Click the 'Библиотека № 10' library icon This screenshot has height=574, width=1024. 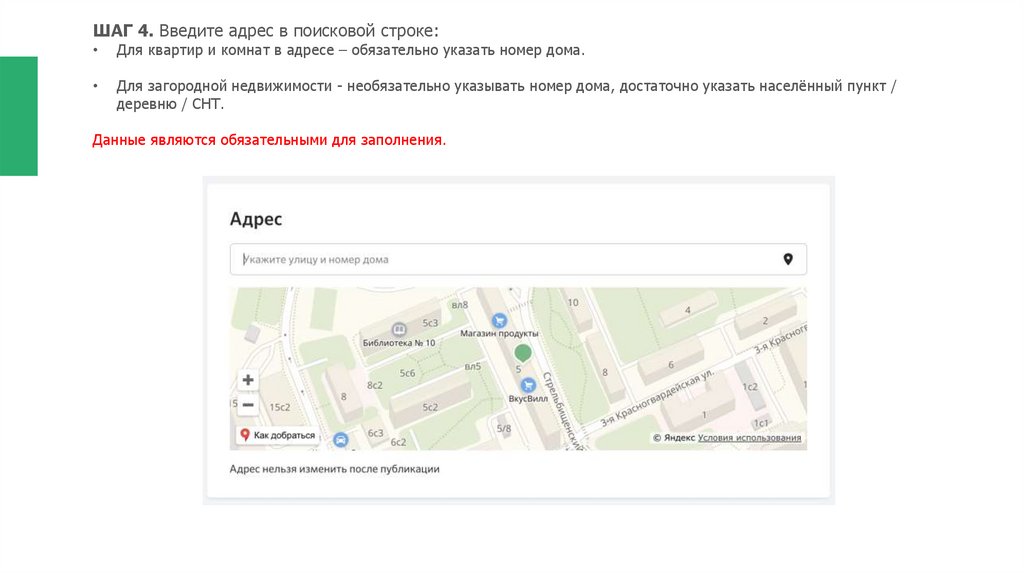pos(398,329)
